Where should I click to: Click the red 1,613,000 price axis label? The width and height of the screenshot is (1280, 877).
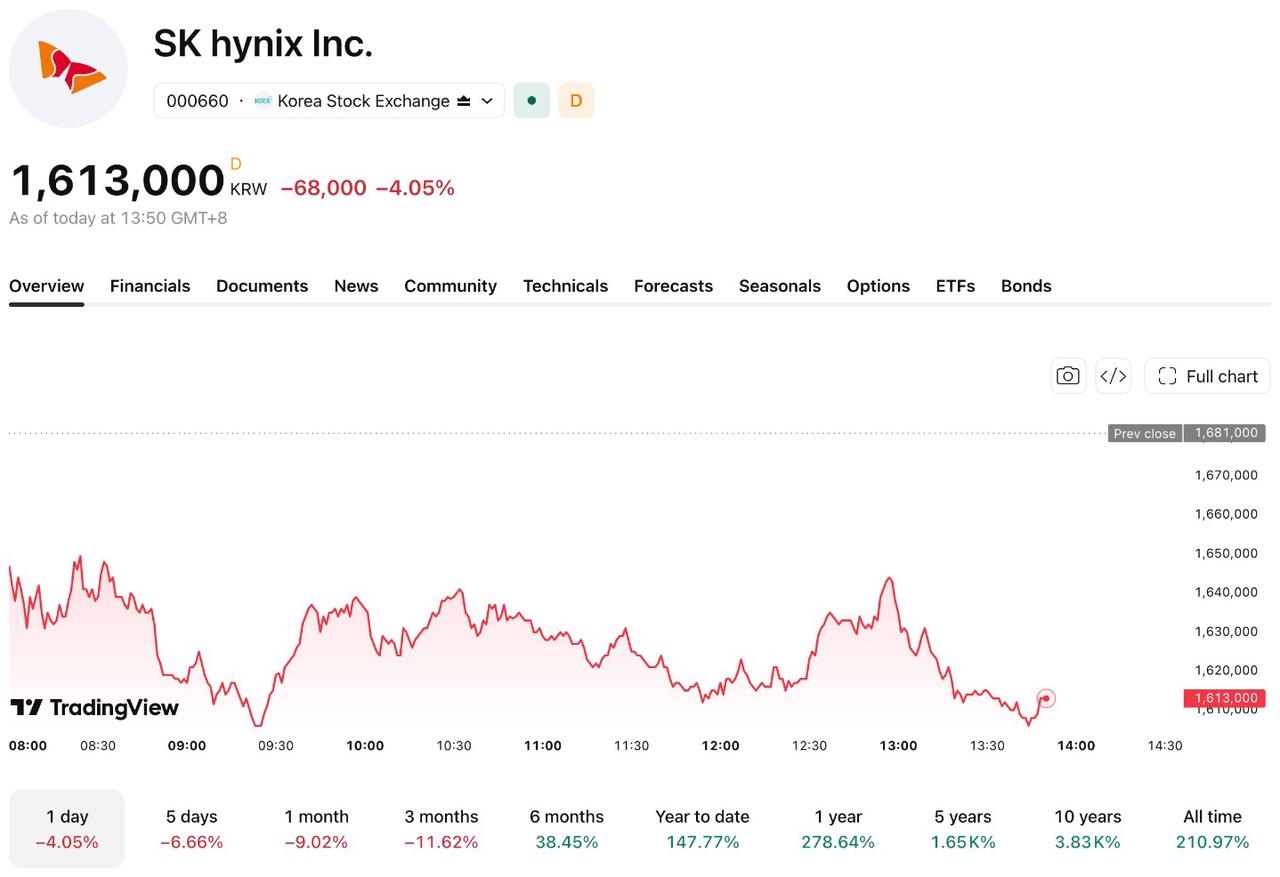1225,698
